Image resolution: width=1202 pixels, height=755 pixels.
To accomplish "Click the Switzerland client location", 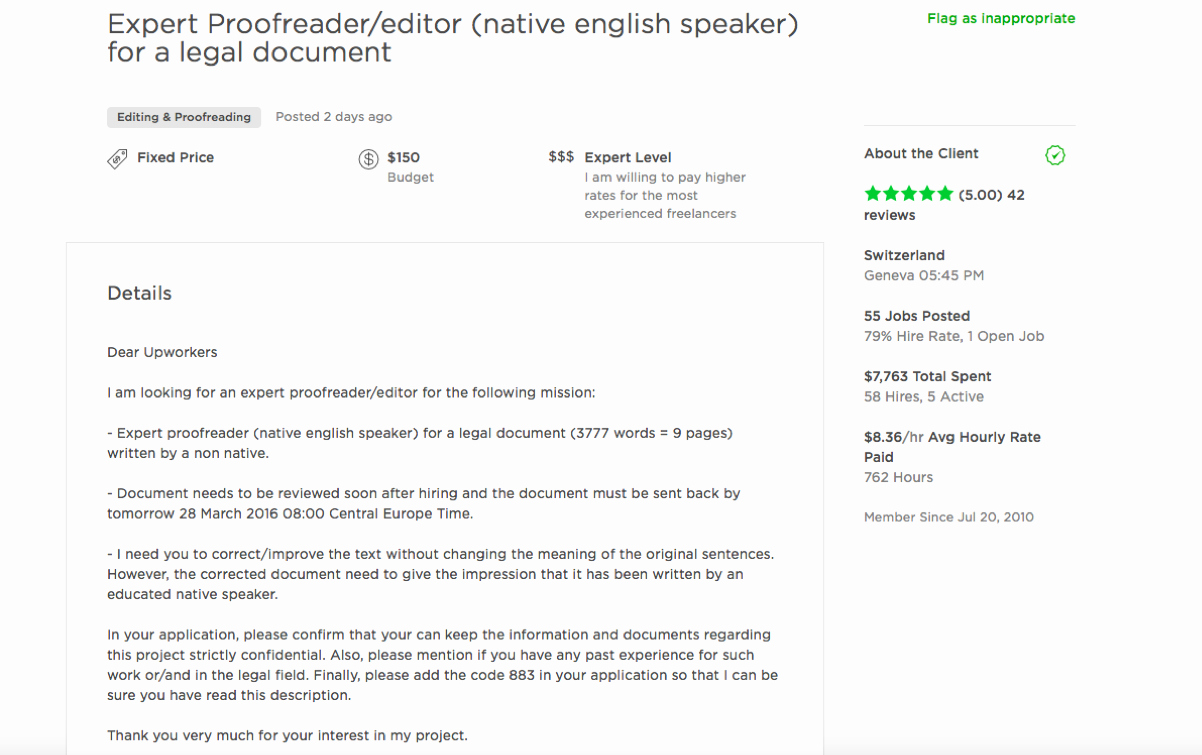I will tap(904, 255).
